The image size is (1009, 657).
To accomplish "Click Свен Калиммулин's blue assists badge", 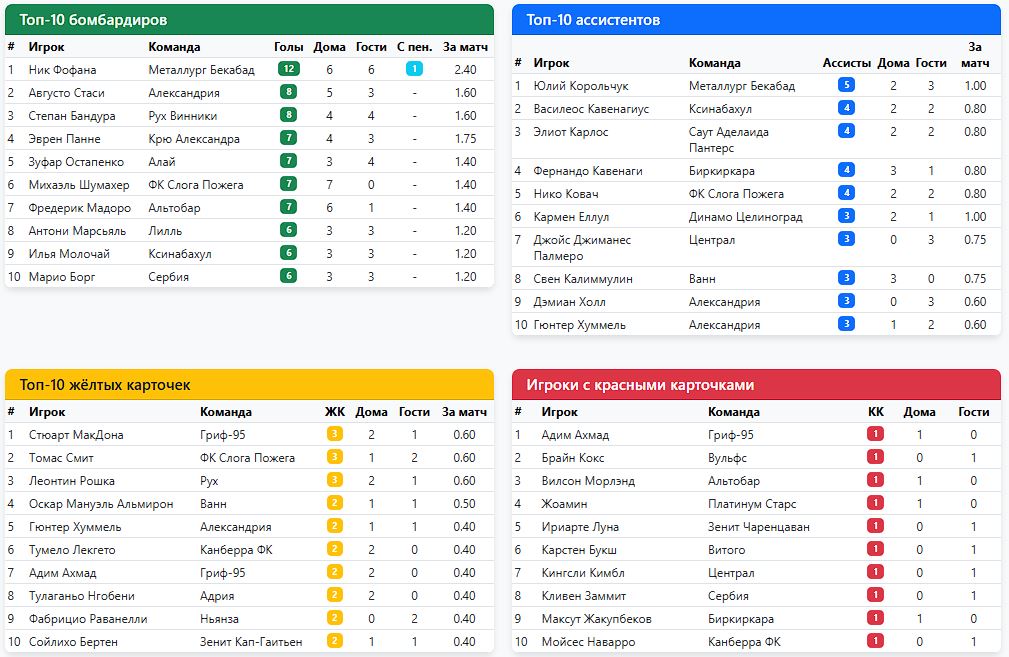I will click(846, 278).
